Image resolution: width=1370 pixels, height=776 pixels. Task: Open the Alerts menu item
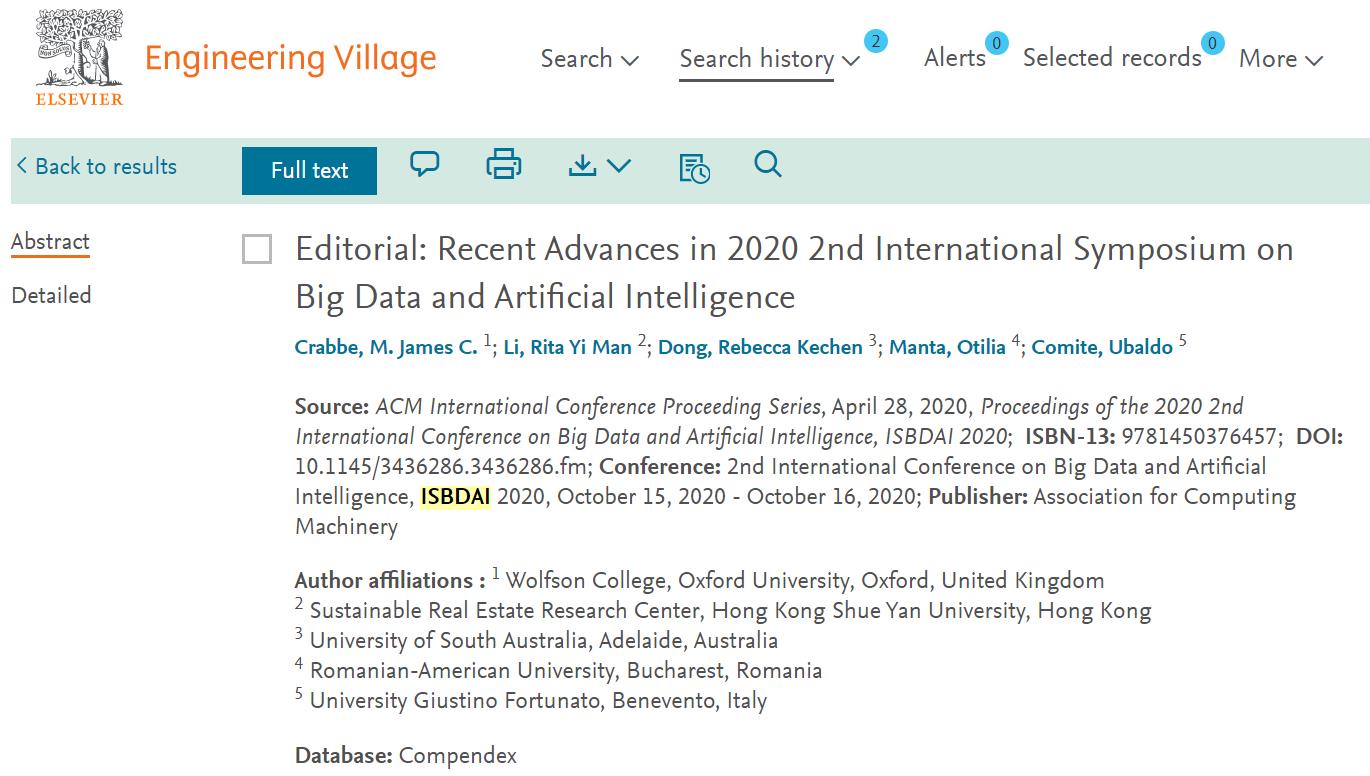click(x=954, y=58)
